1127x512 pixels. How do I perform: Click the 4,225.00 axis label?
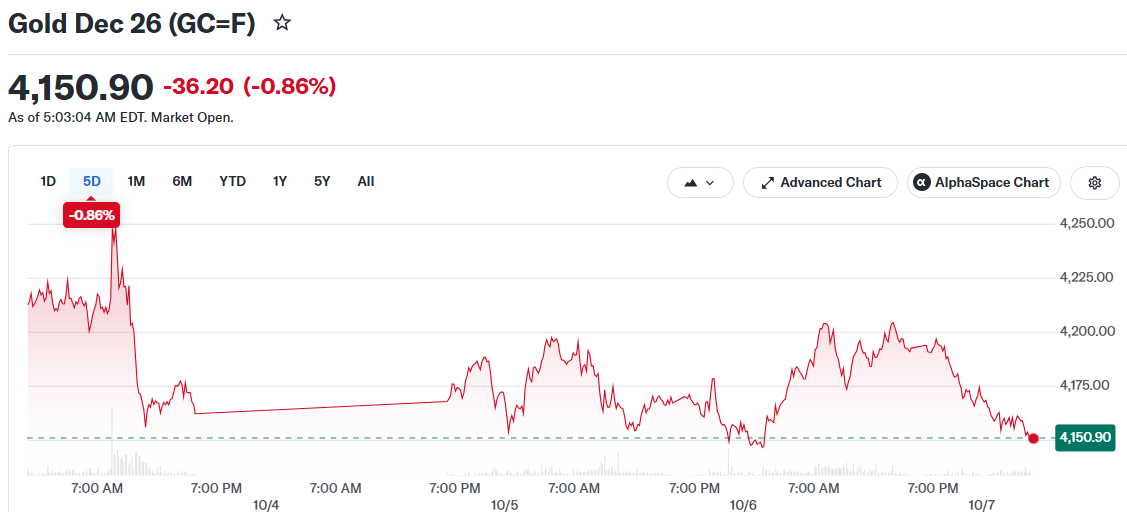pyautogui.click(x=1087, y=278)
